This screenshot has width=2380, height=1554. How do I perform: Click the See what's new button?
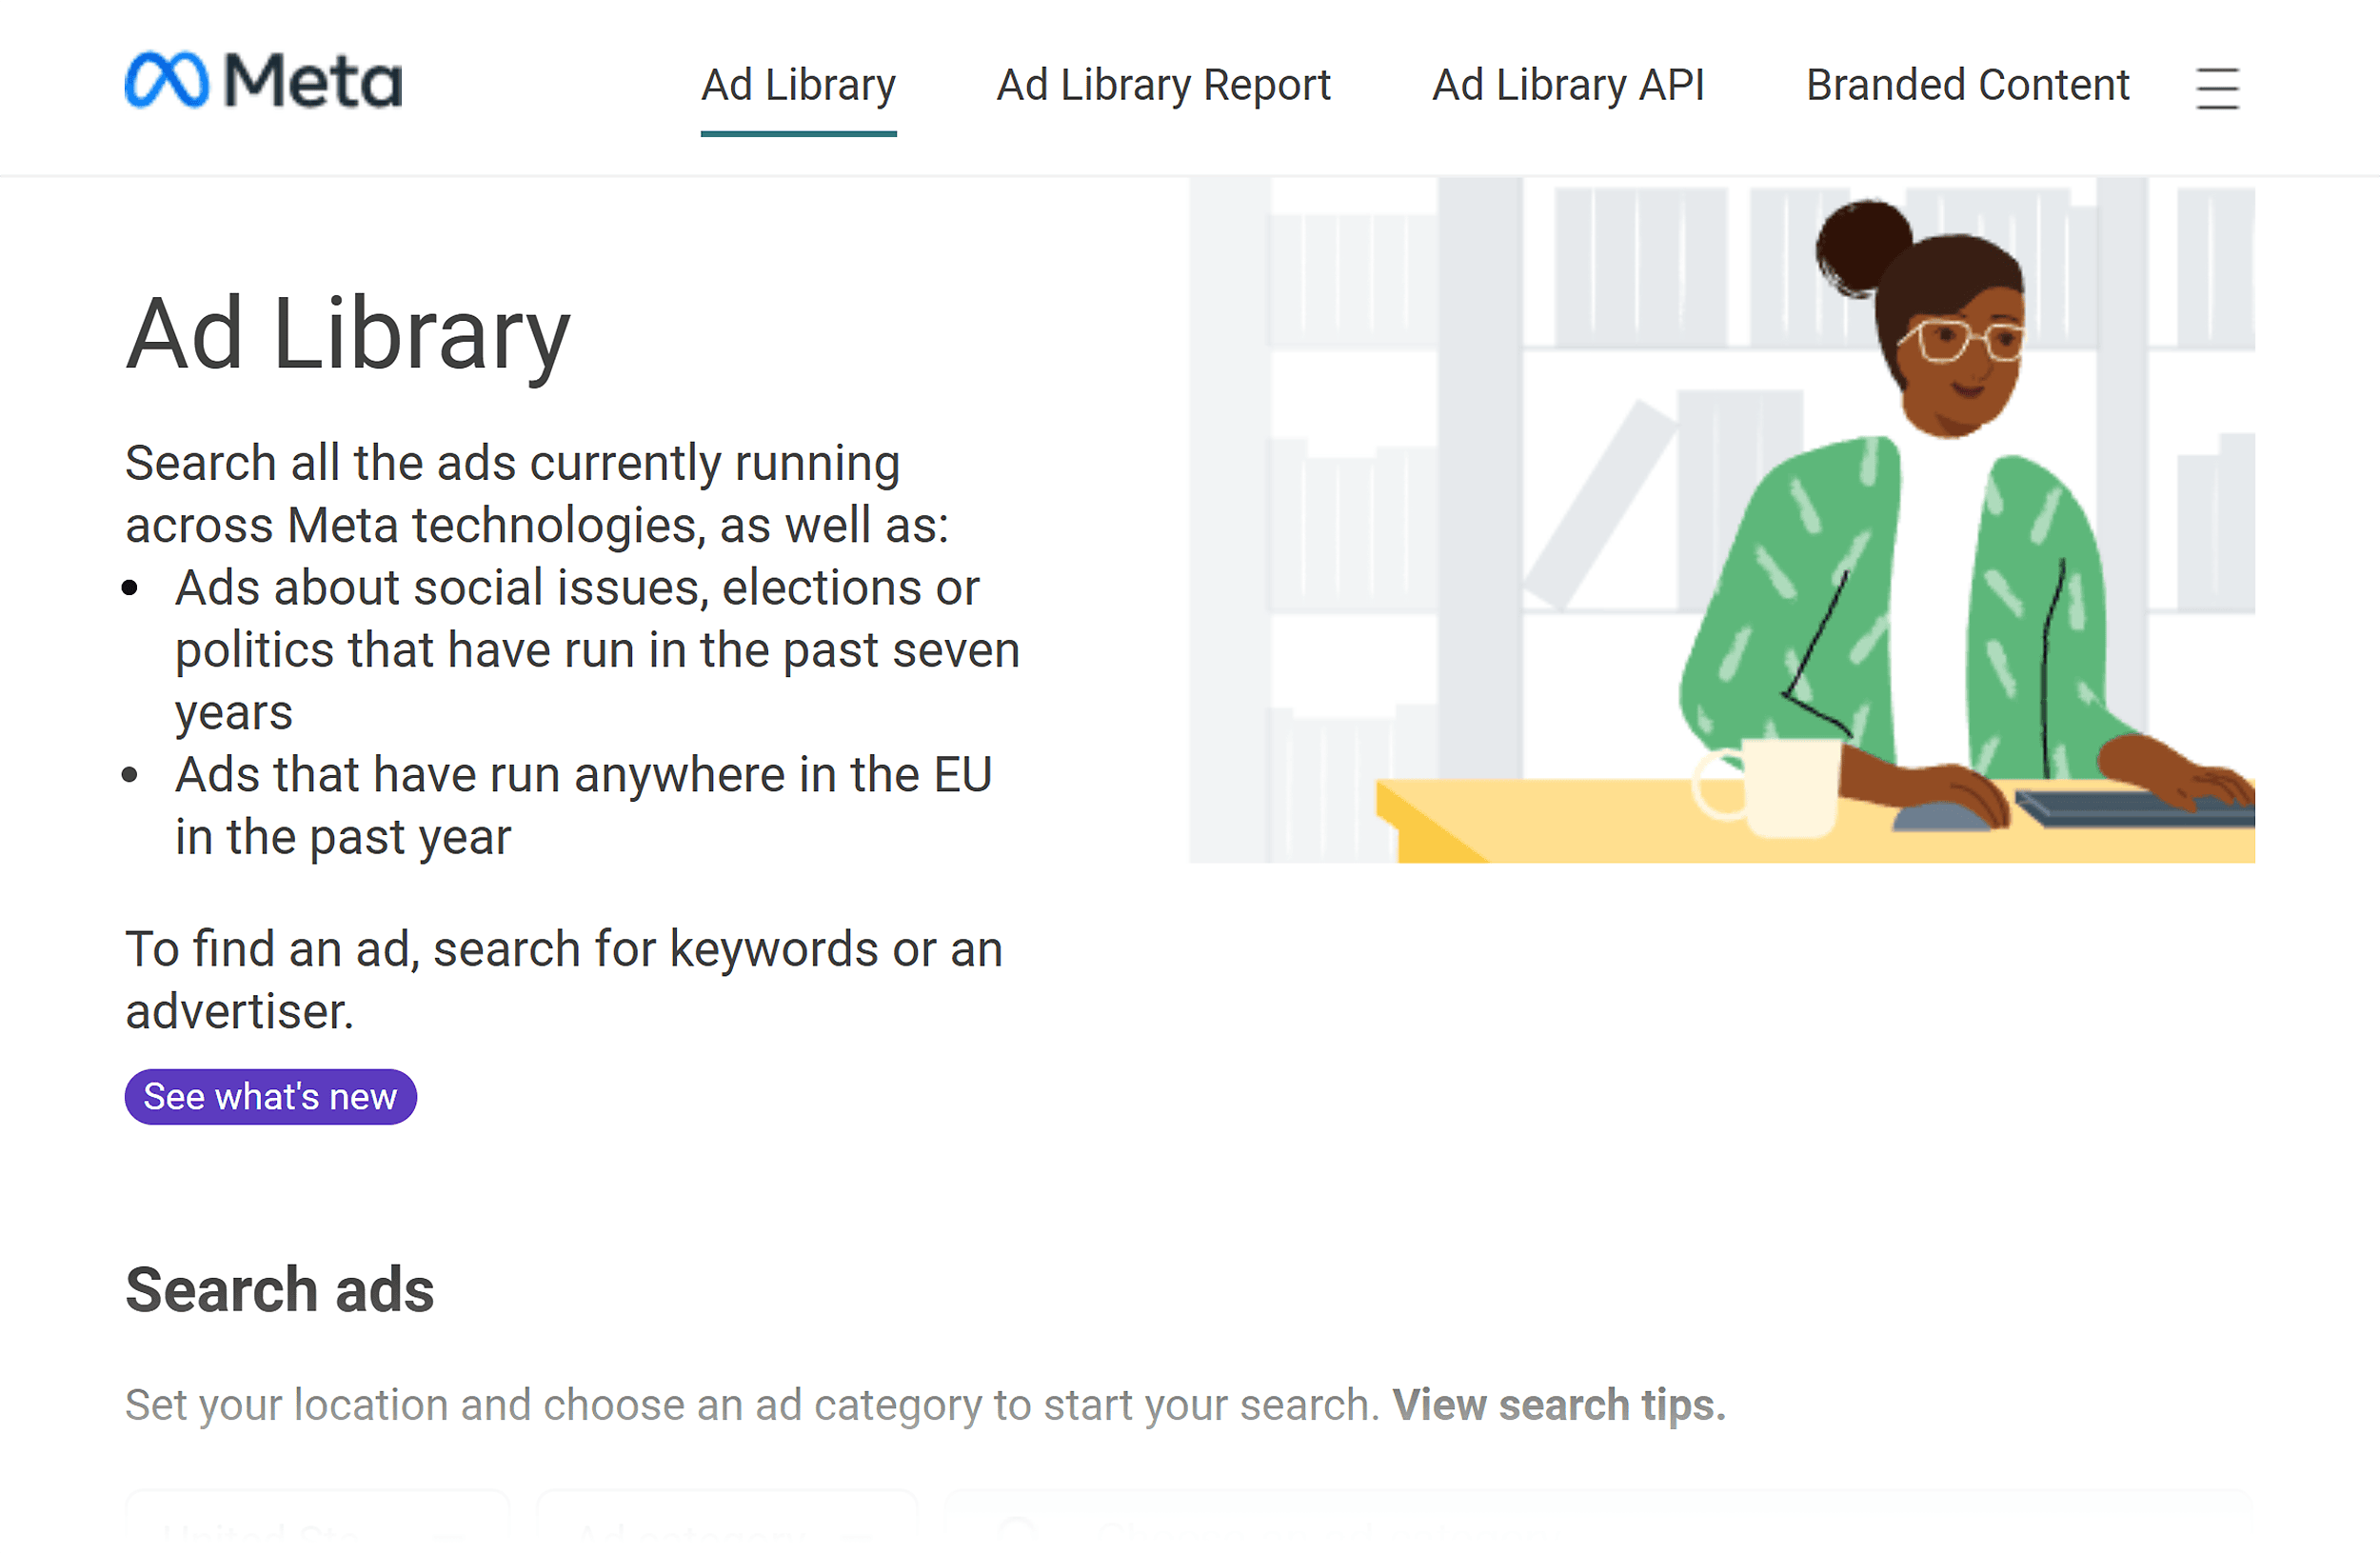click(269, 1096)
